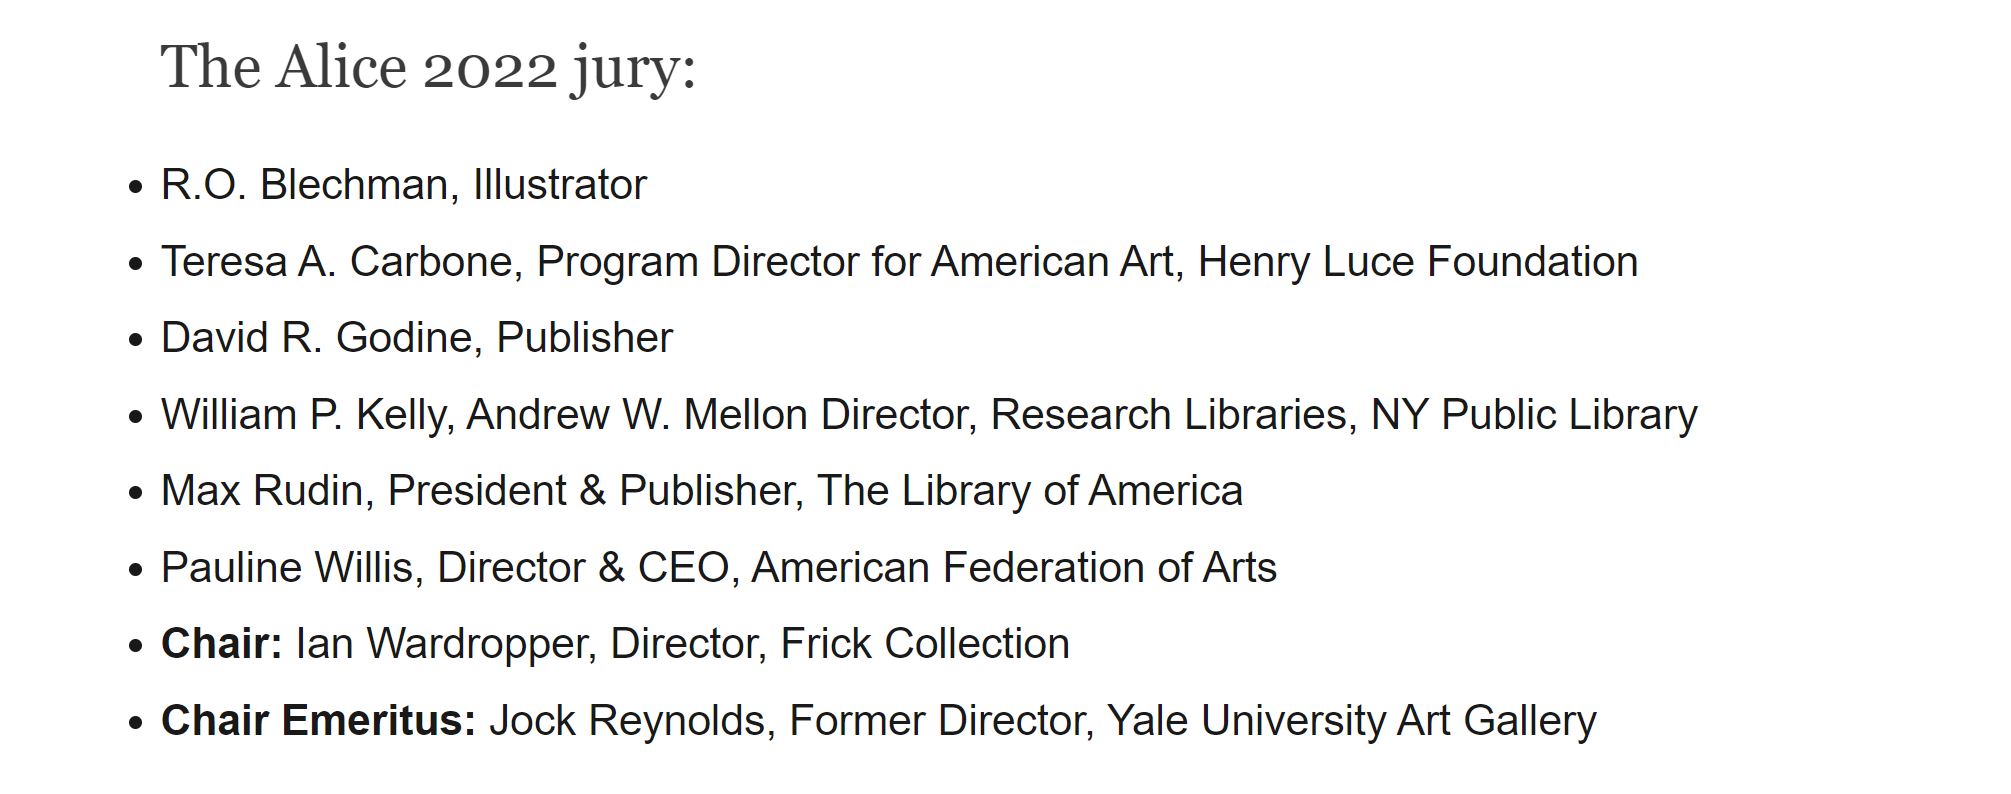This screenshot has height=794, width=2011.
Task: Click the name R.O. Blechman
Action: [304, 185]
